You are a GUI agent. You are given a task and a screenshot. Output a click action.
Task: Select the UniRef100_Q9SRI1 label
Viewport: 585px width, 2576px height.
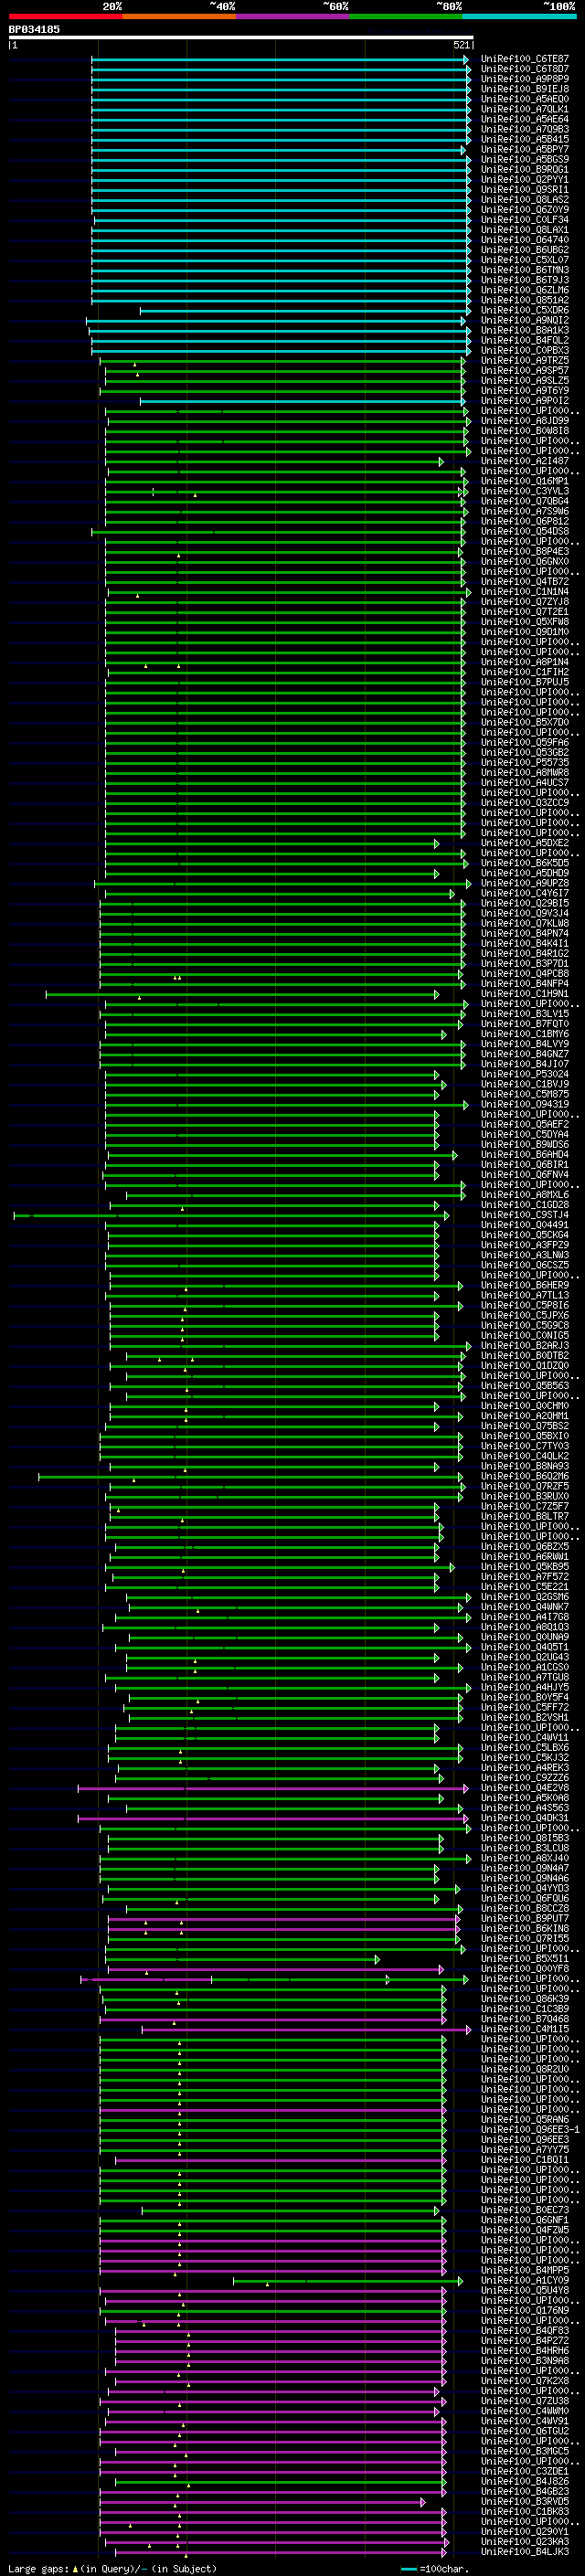pos(525,190)
